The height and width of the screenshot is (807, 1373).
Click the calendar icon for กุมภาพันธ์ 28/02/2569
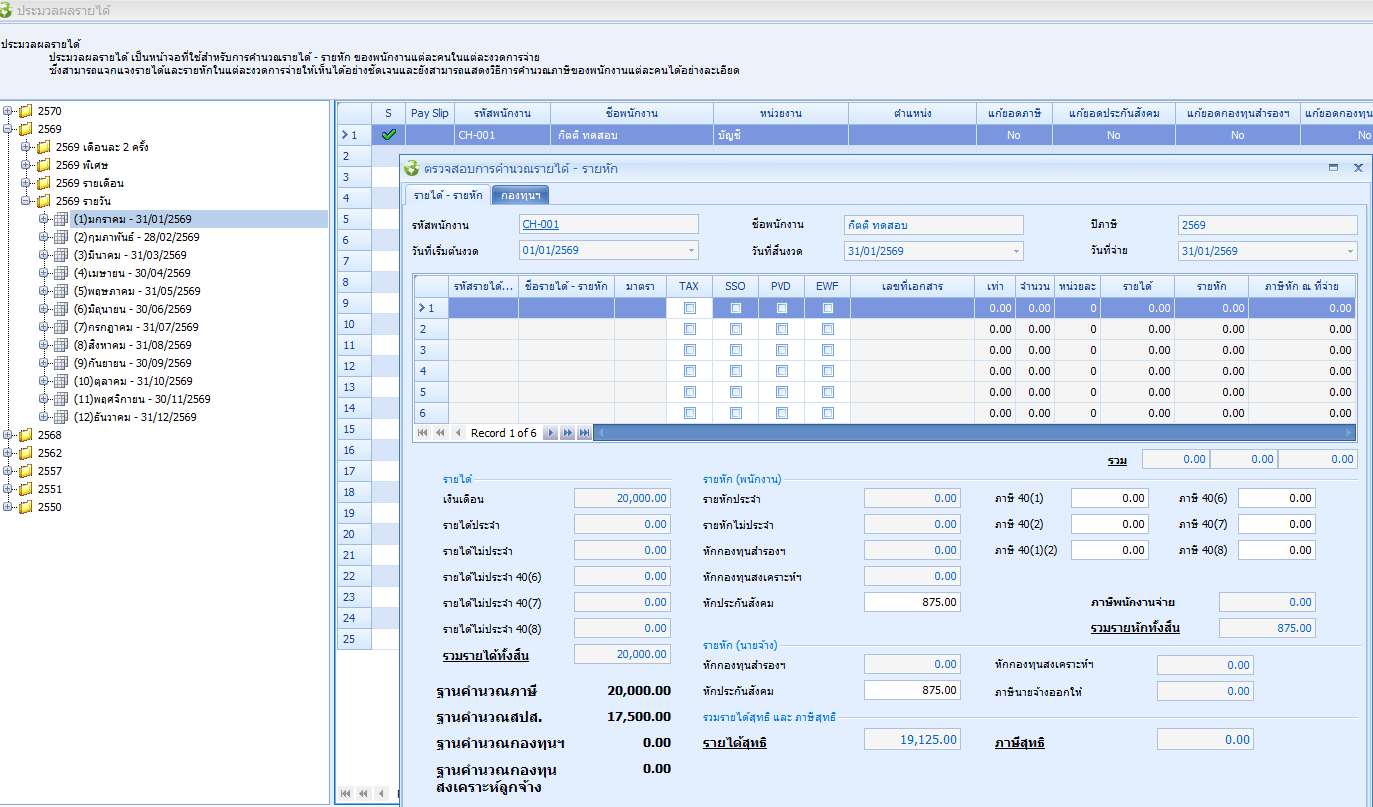[x=60, y=237]
